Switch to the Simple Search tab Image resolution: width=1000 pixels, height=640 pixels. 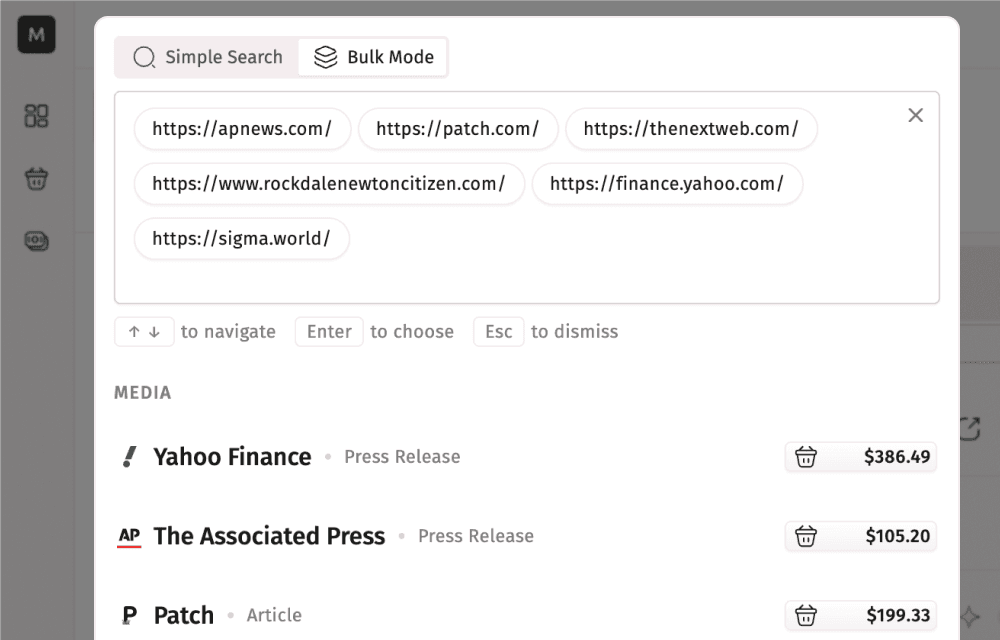[207, 57]
